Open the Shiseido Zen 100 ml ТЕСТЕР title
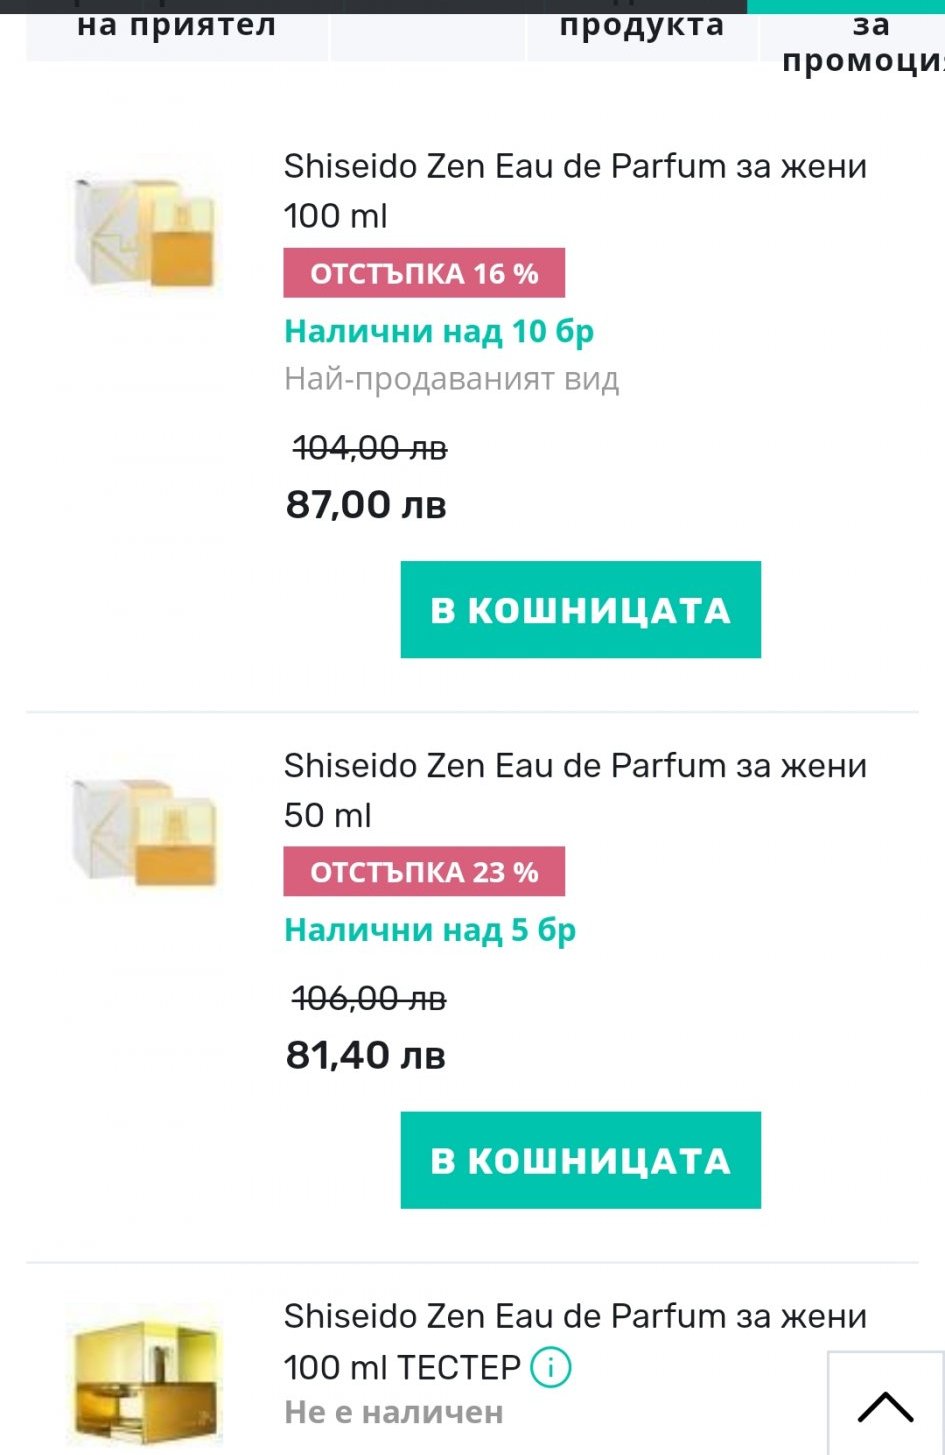The image size is (945, 1455). click(x=575, y=1340)
